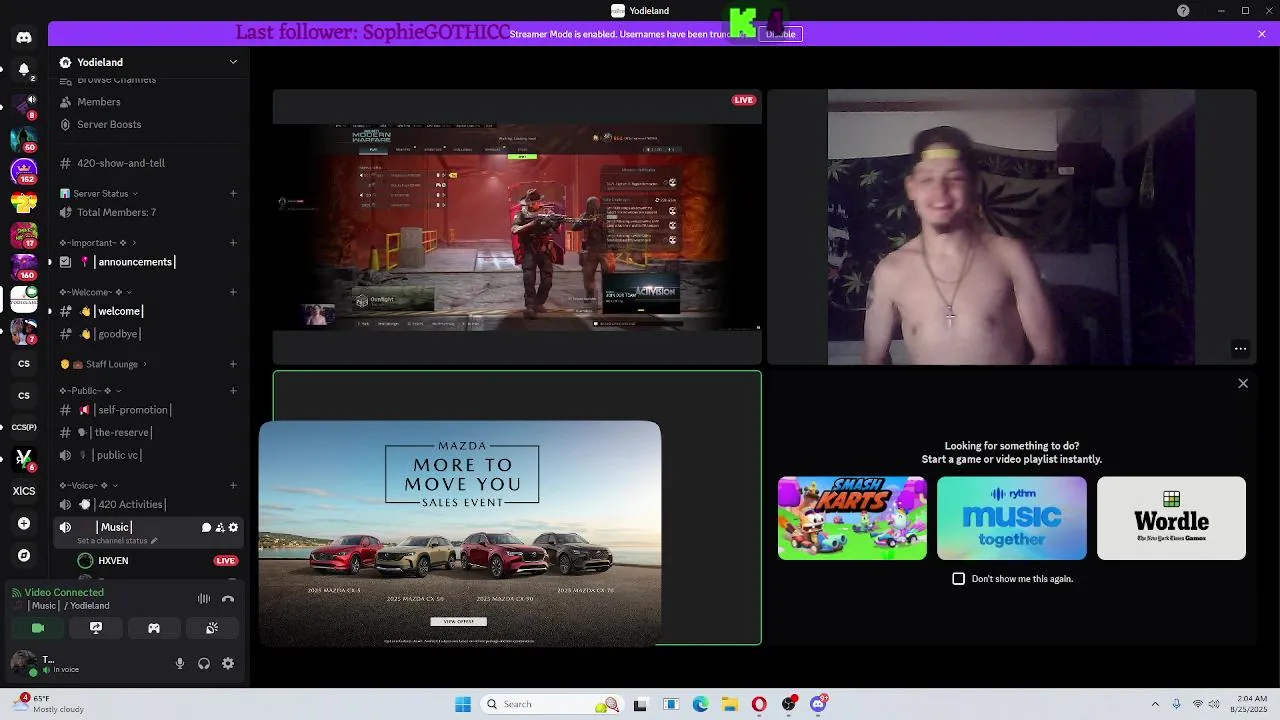Select HXVEN in voice channel
1280x720 pixels.
[x=156, y=561]
